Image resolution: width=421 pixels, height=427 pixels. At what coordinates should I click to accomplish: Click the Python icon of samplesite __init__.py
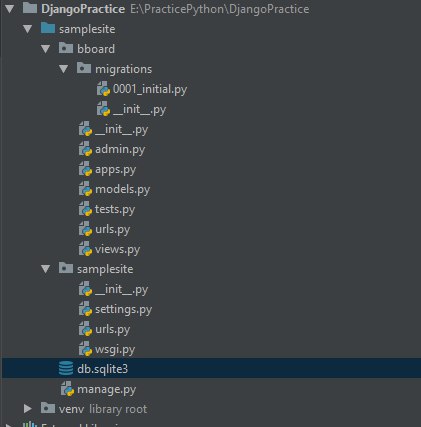pos(85,289)
